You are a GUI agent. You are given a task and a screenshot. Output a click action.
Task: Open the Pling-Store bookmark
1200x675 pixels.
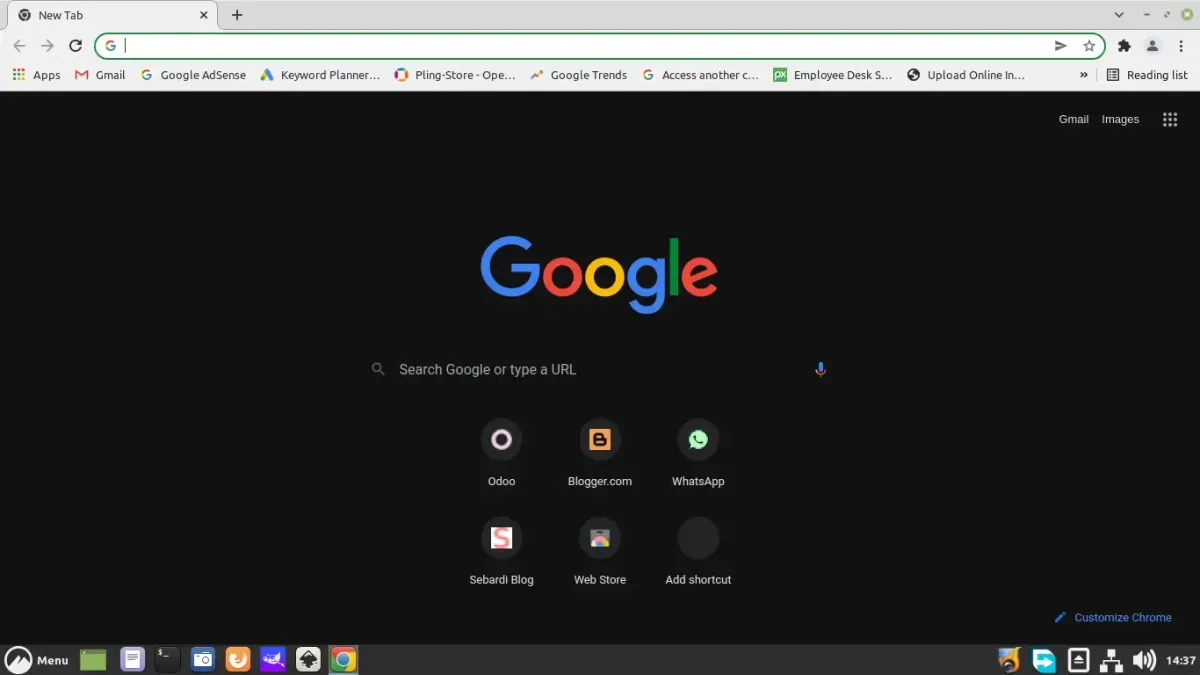pos(455,75)
